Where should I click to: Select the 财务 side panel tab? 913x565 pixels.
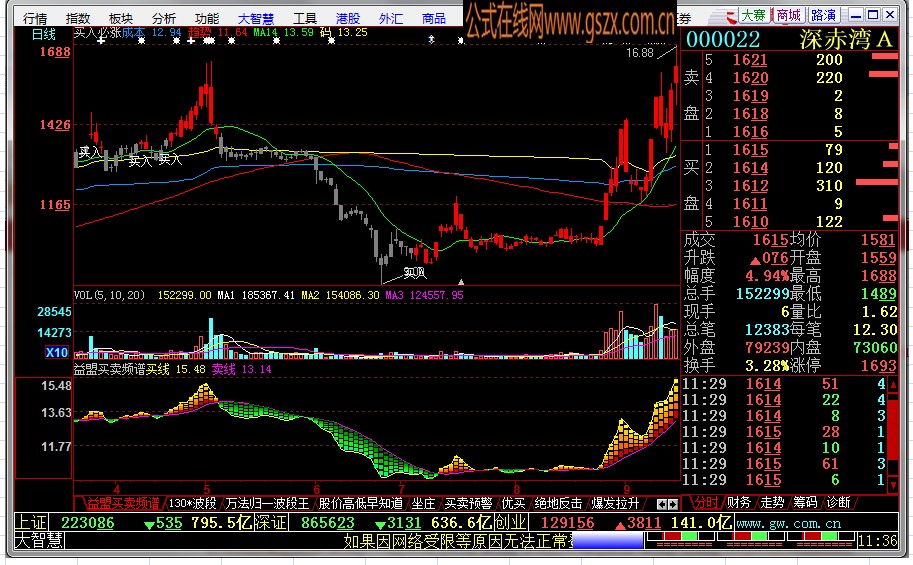tap(739, 502)
